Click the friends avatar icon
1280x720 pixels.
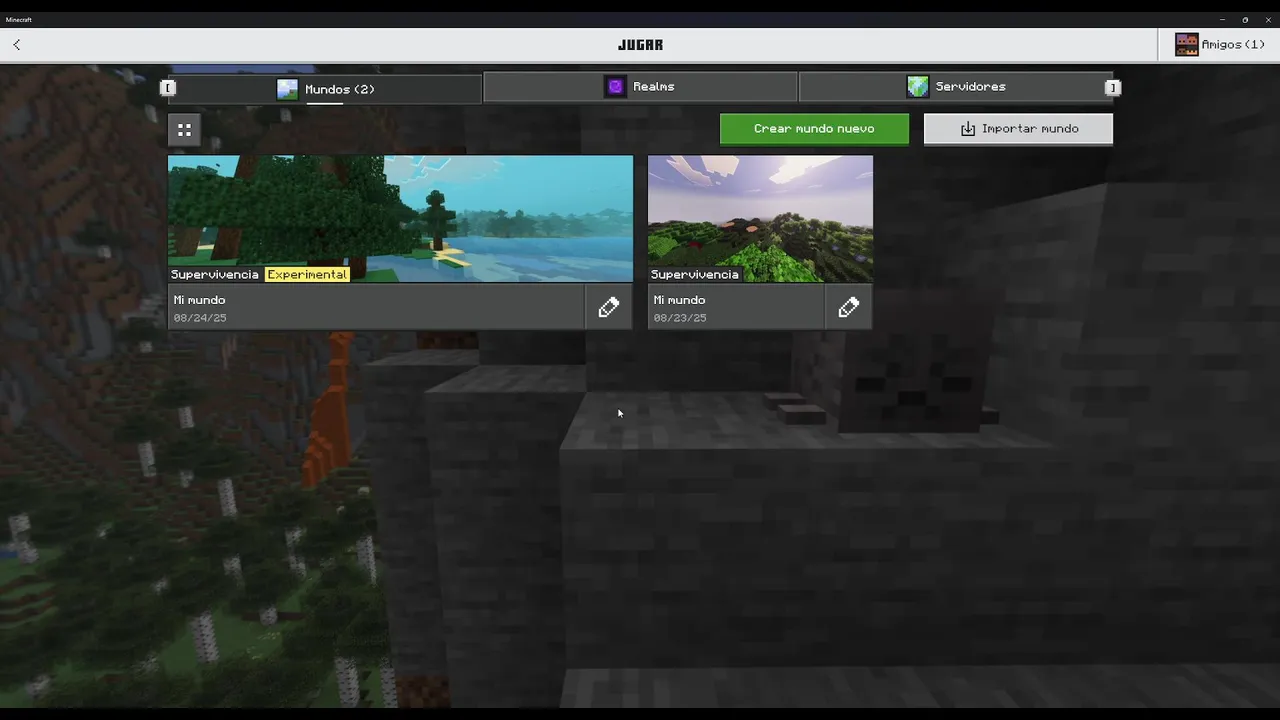1187,45
